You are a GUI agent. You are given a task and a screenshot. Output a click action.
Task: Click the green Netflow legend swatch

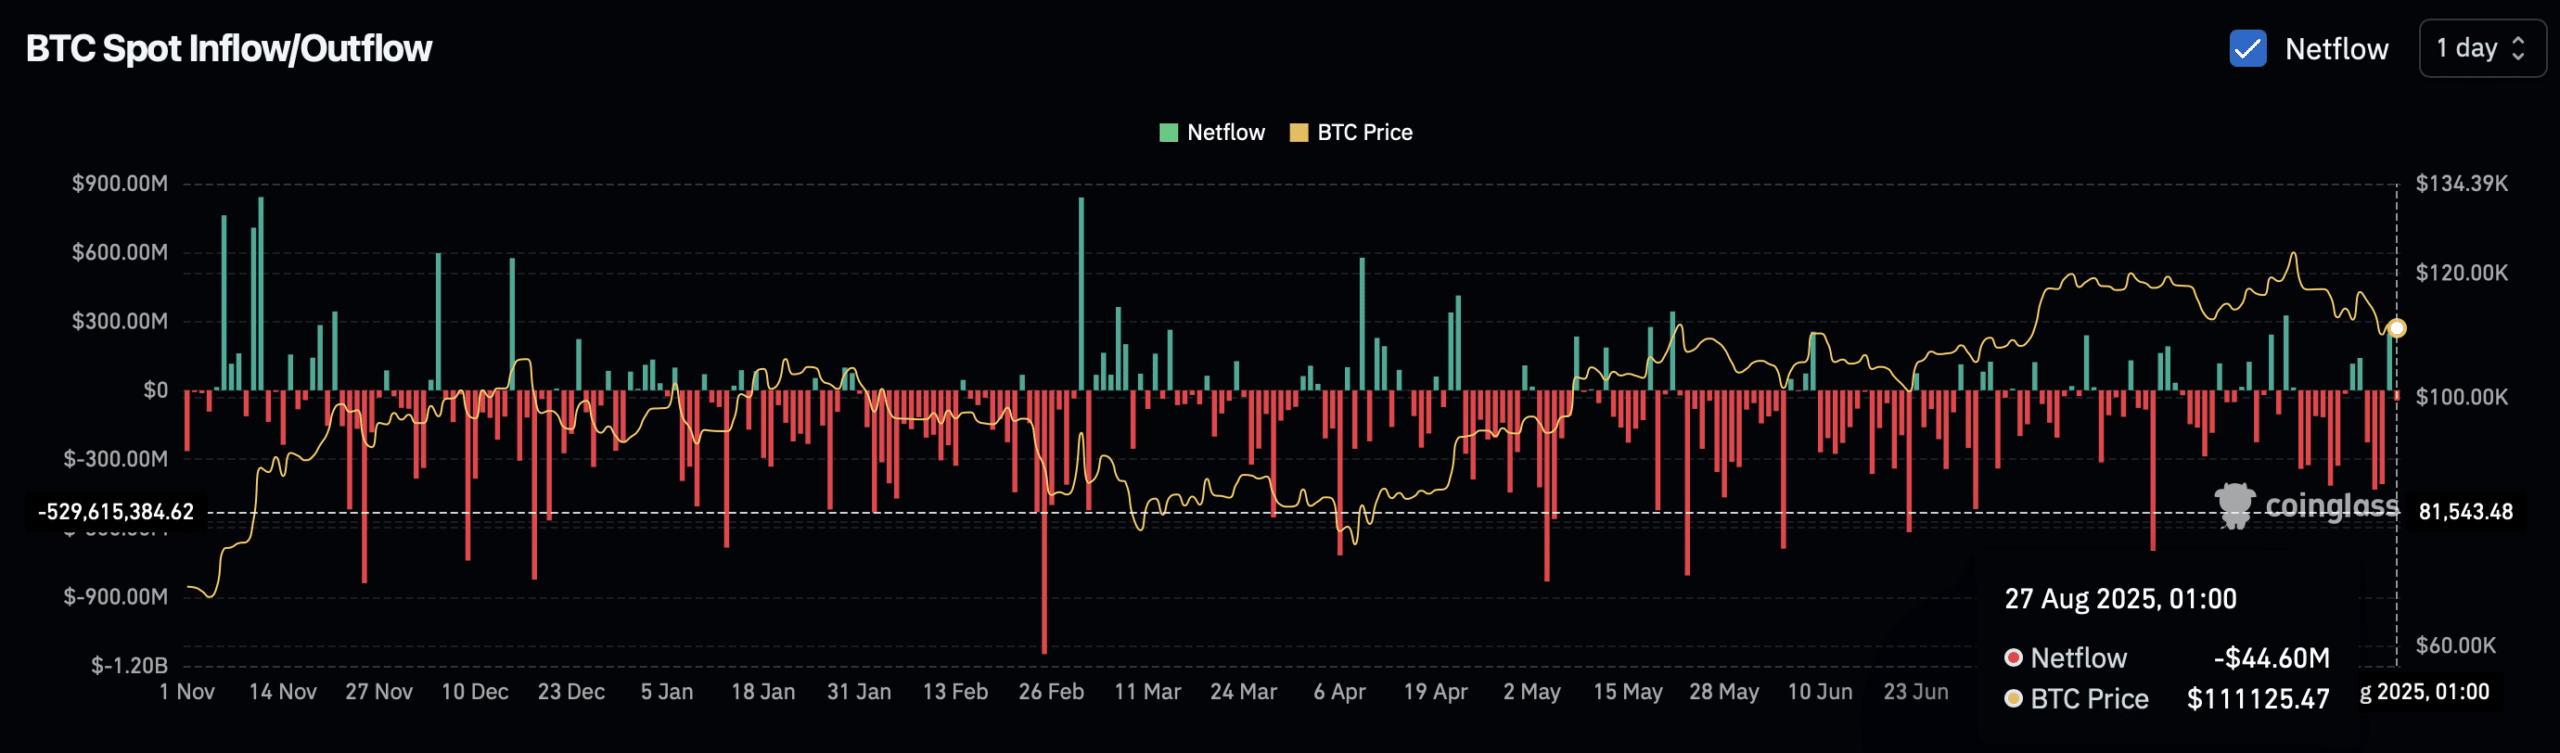pyautogui.click(x=1168, y=133)
